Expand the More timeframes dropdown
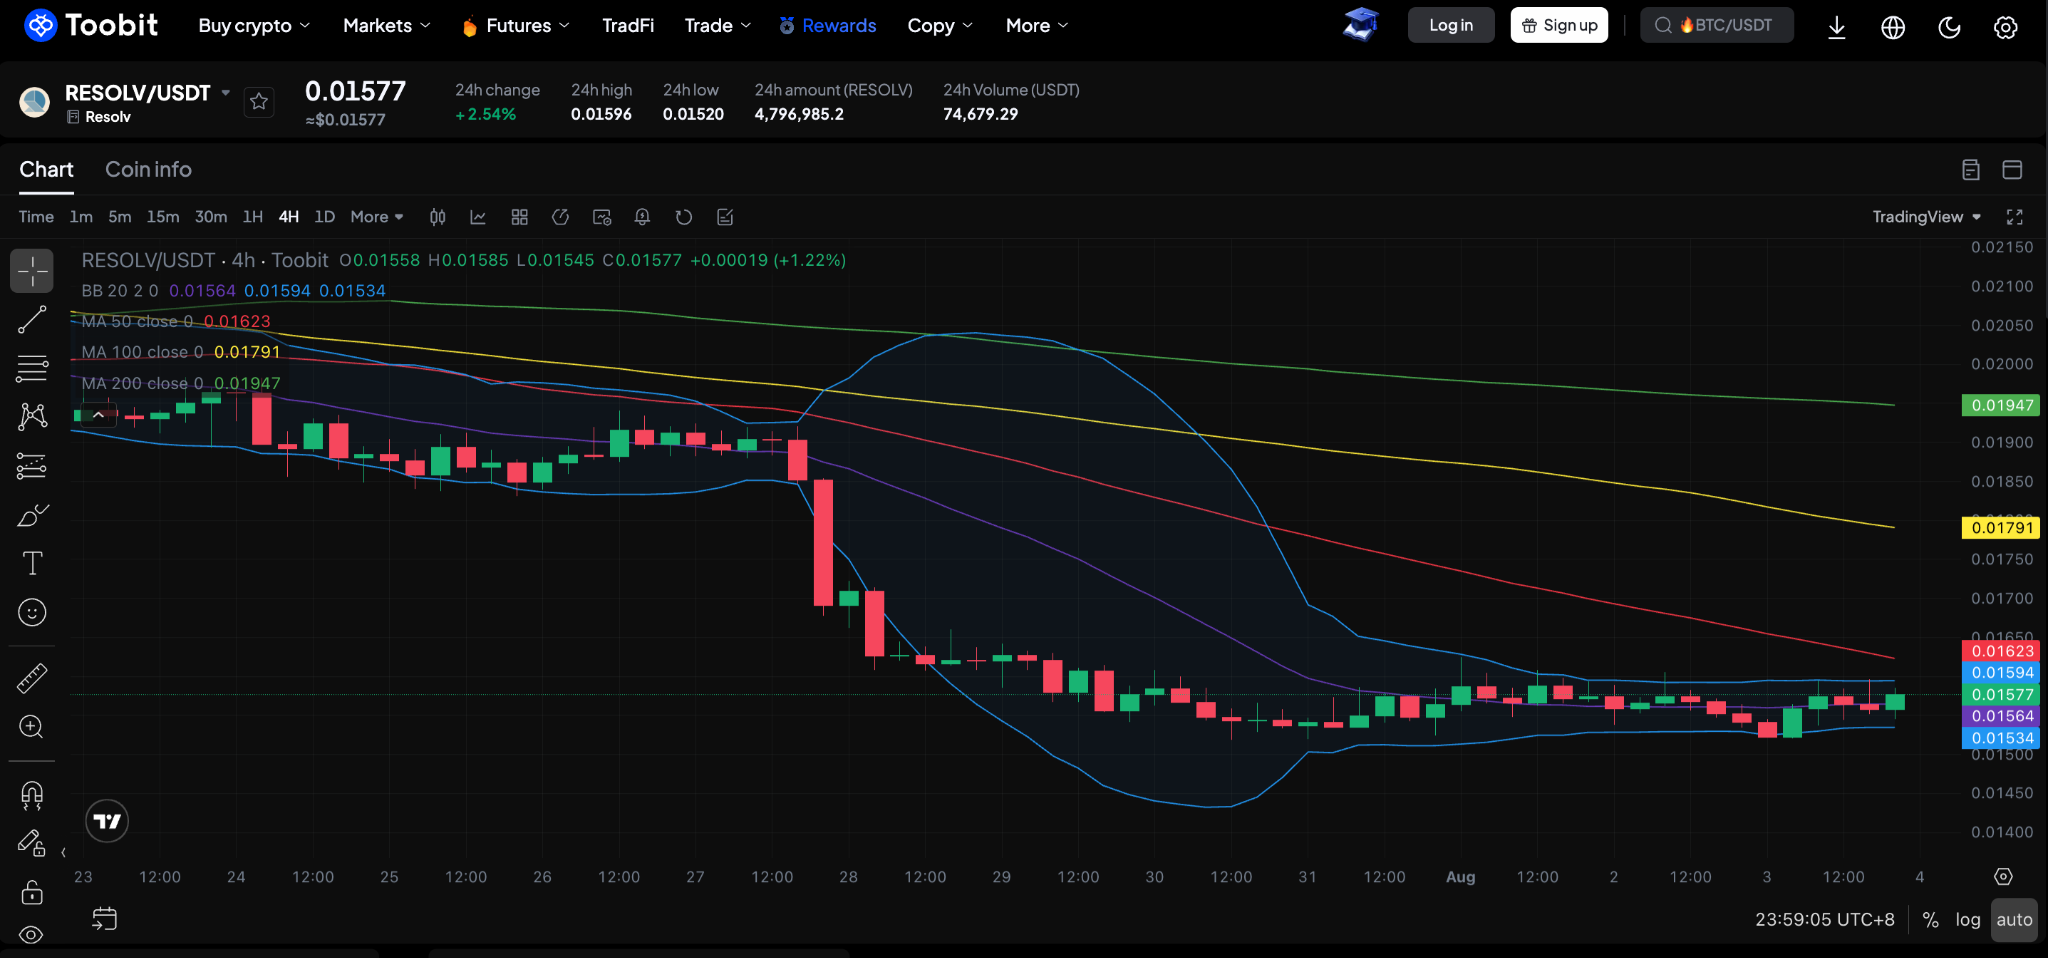The height and width of the screenshot is (958, 2048). tap(377, 217)
